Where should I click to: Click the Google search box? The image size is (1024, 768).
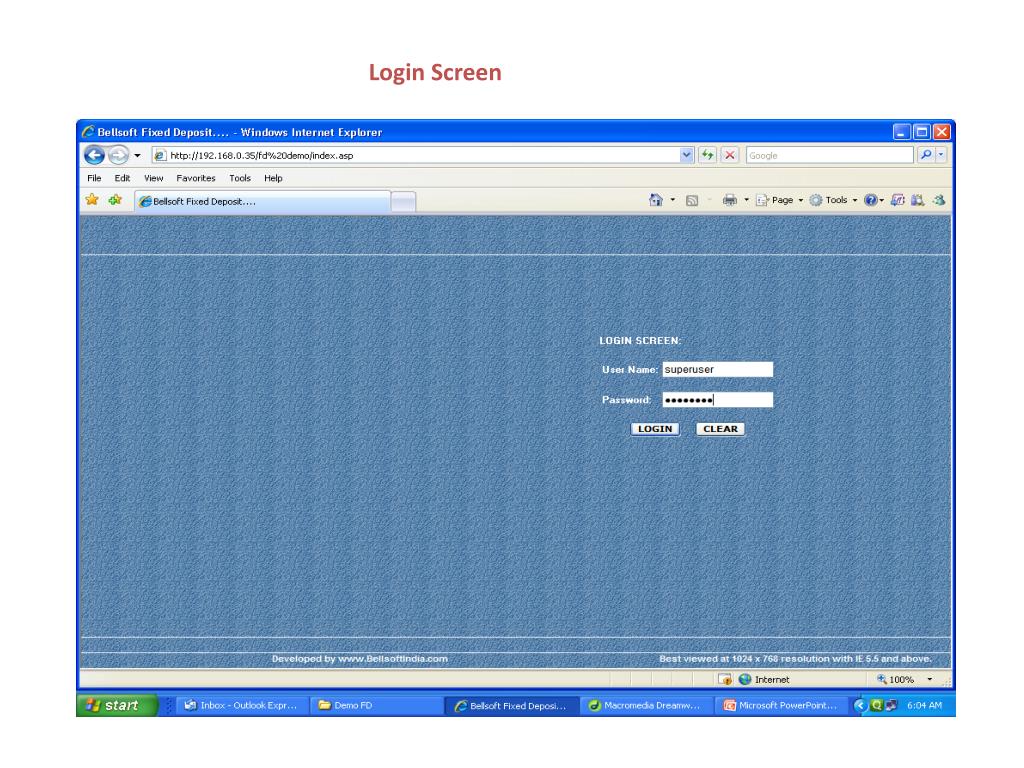[x=829, y=155]
